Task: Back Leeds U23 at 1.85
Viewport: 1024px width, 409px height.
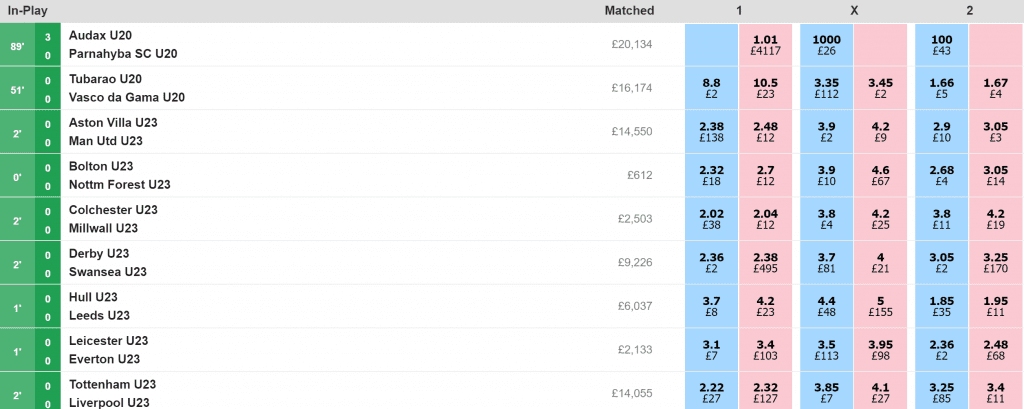Action: point(941,306)
